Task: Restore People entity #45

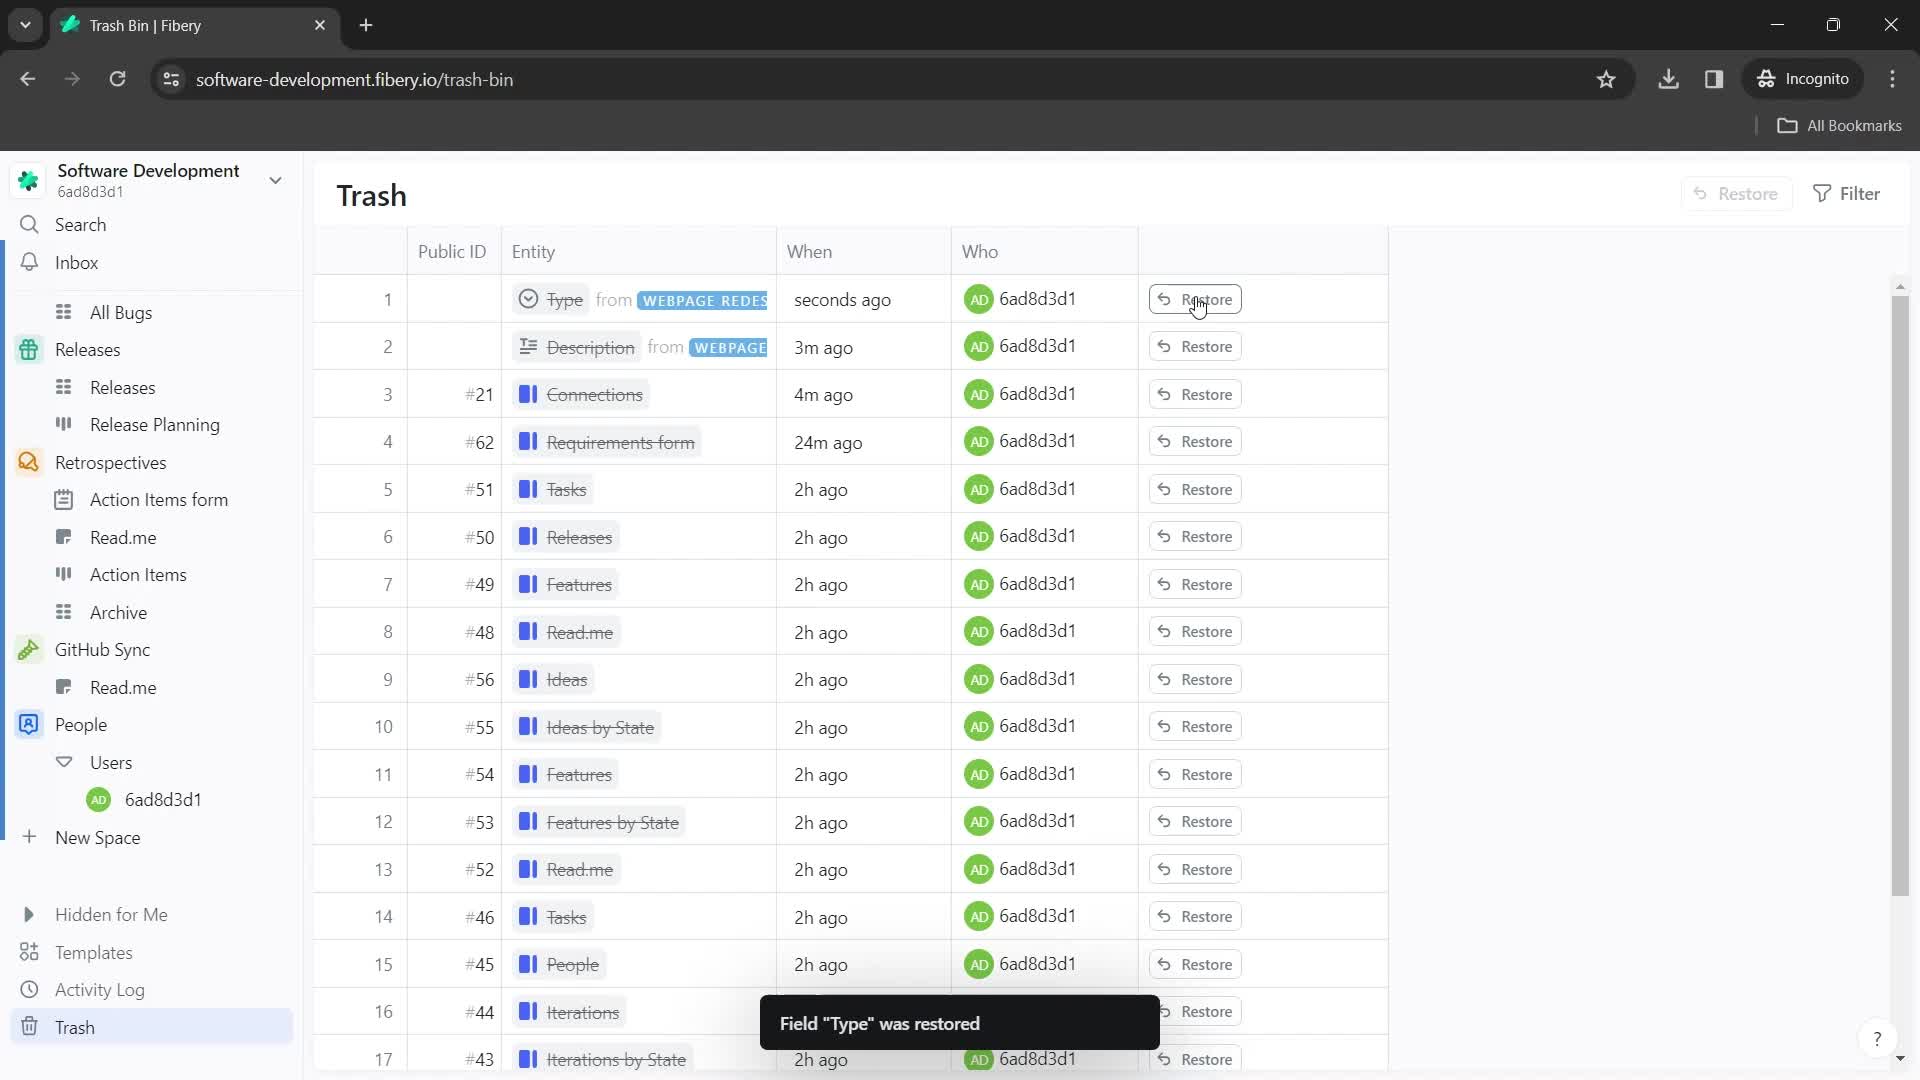Action: pyautogui.click(x=1195, y=964)
